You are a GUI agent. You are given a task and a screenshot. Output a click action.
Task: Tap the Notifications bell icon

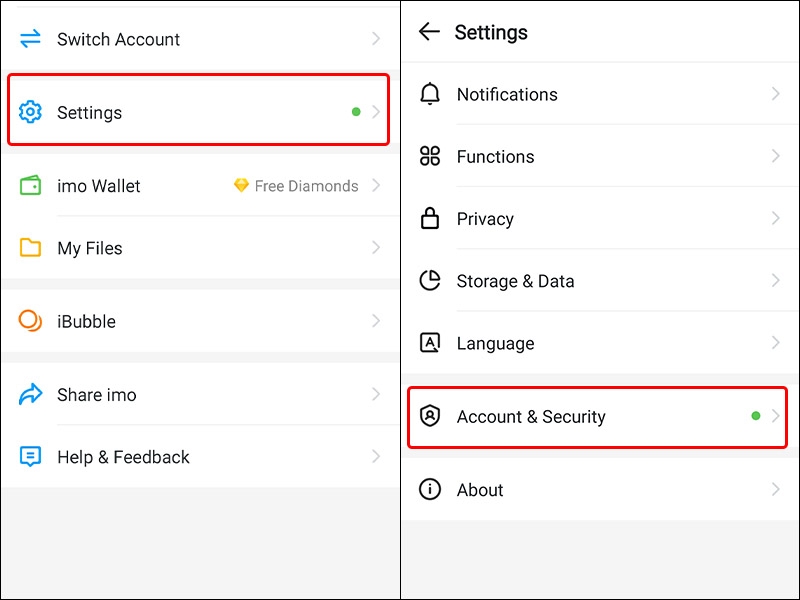(430, 94)
